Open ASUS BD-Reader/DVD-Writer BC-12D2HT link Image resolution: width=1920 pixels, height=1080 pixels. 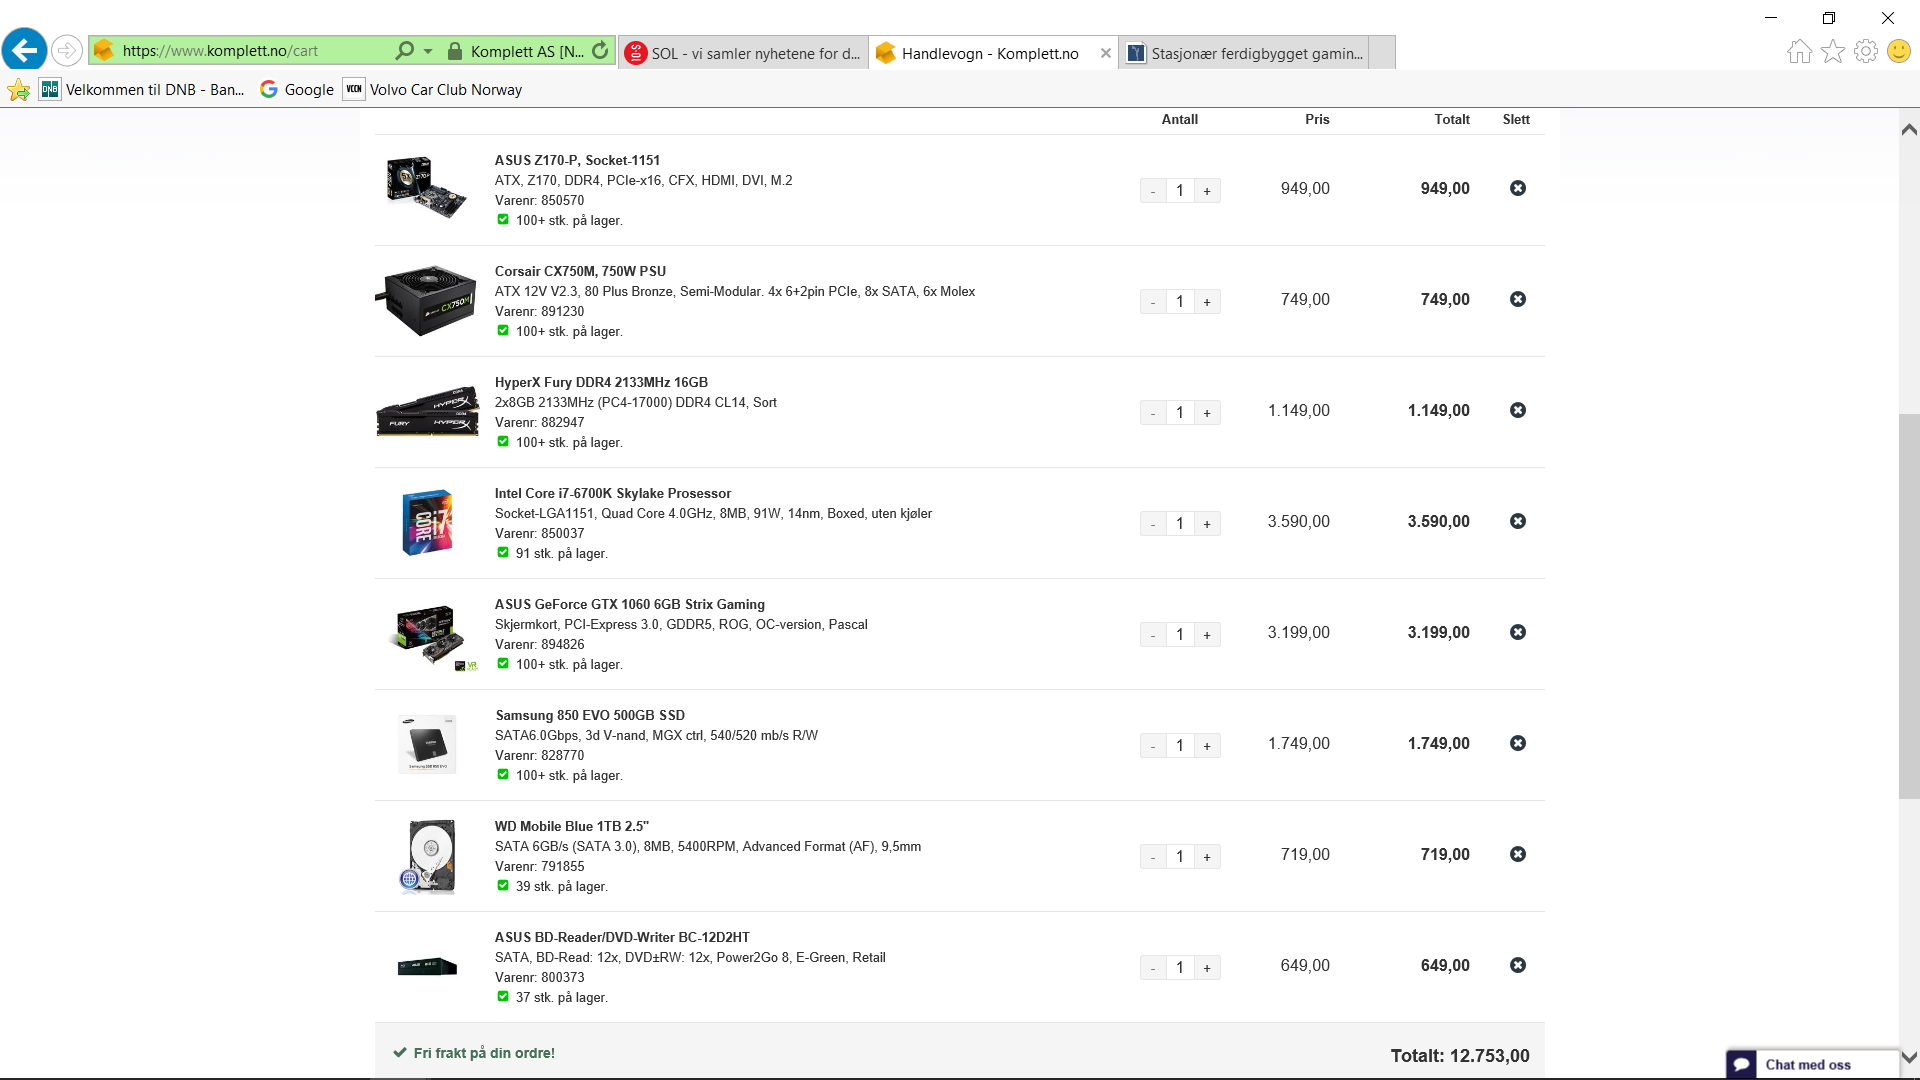(622, 937)
